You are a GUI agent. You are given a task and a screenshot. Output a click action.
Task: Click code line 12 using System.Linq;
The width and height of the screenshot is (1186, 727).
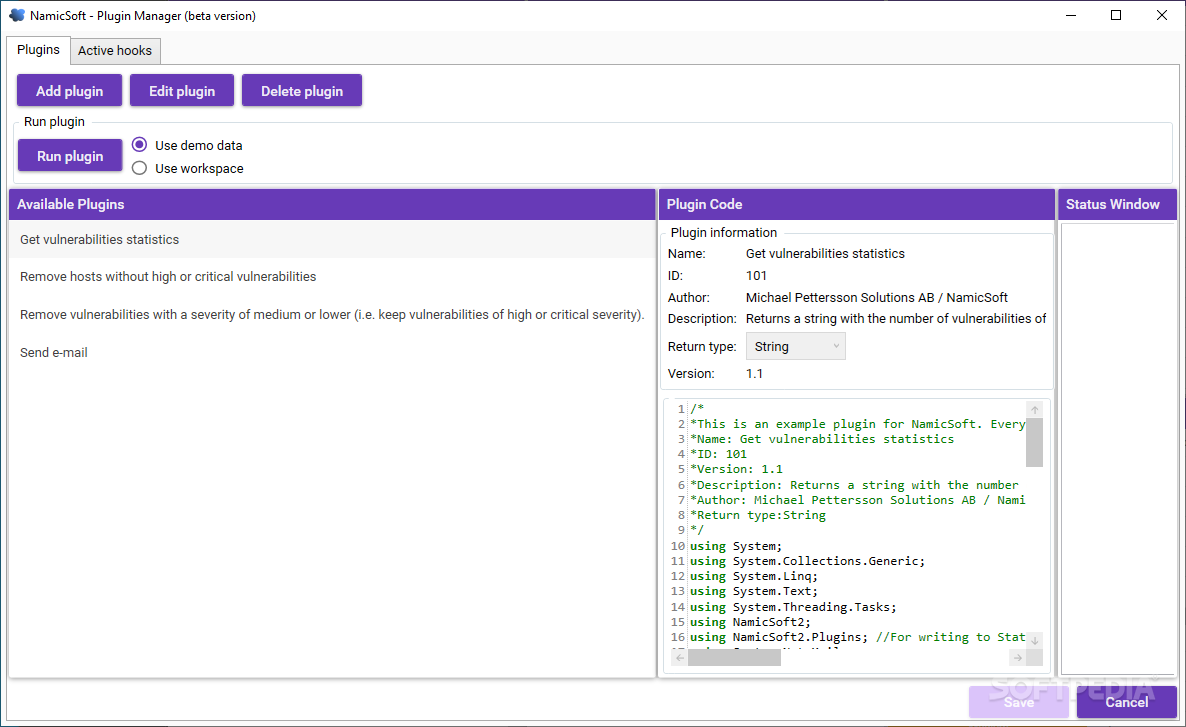coord(753,576)
